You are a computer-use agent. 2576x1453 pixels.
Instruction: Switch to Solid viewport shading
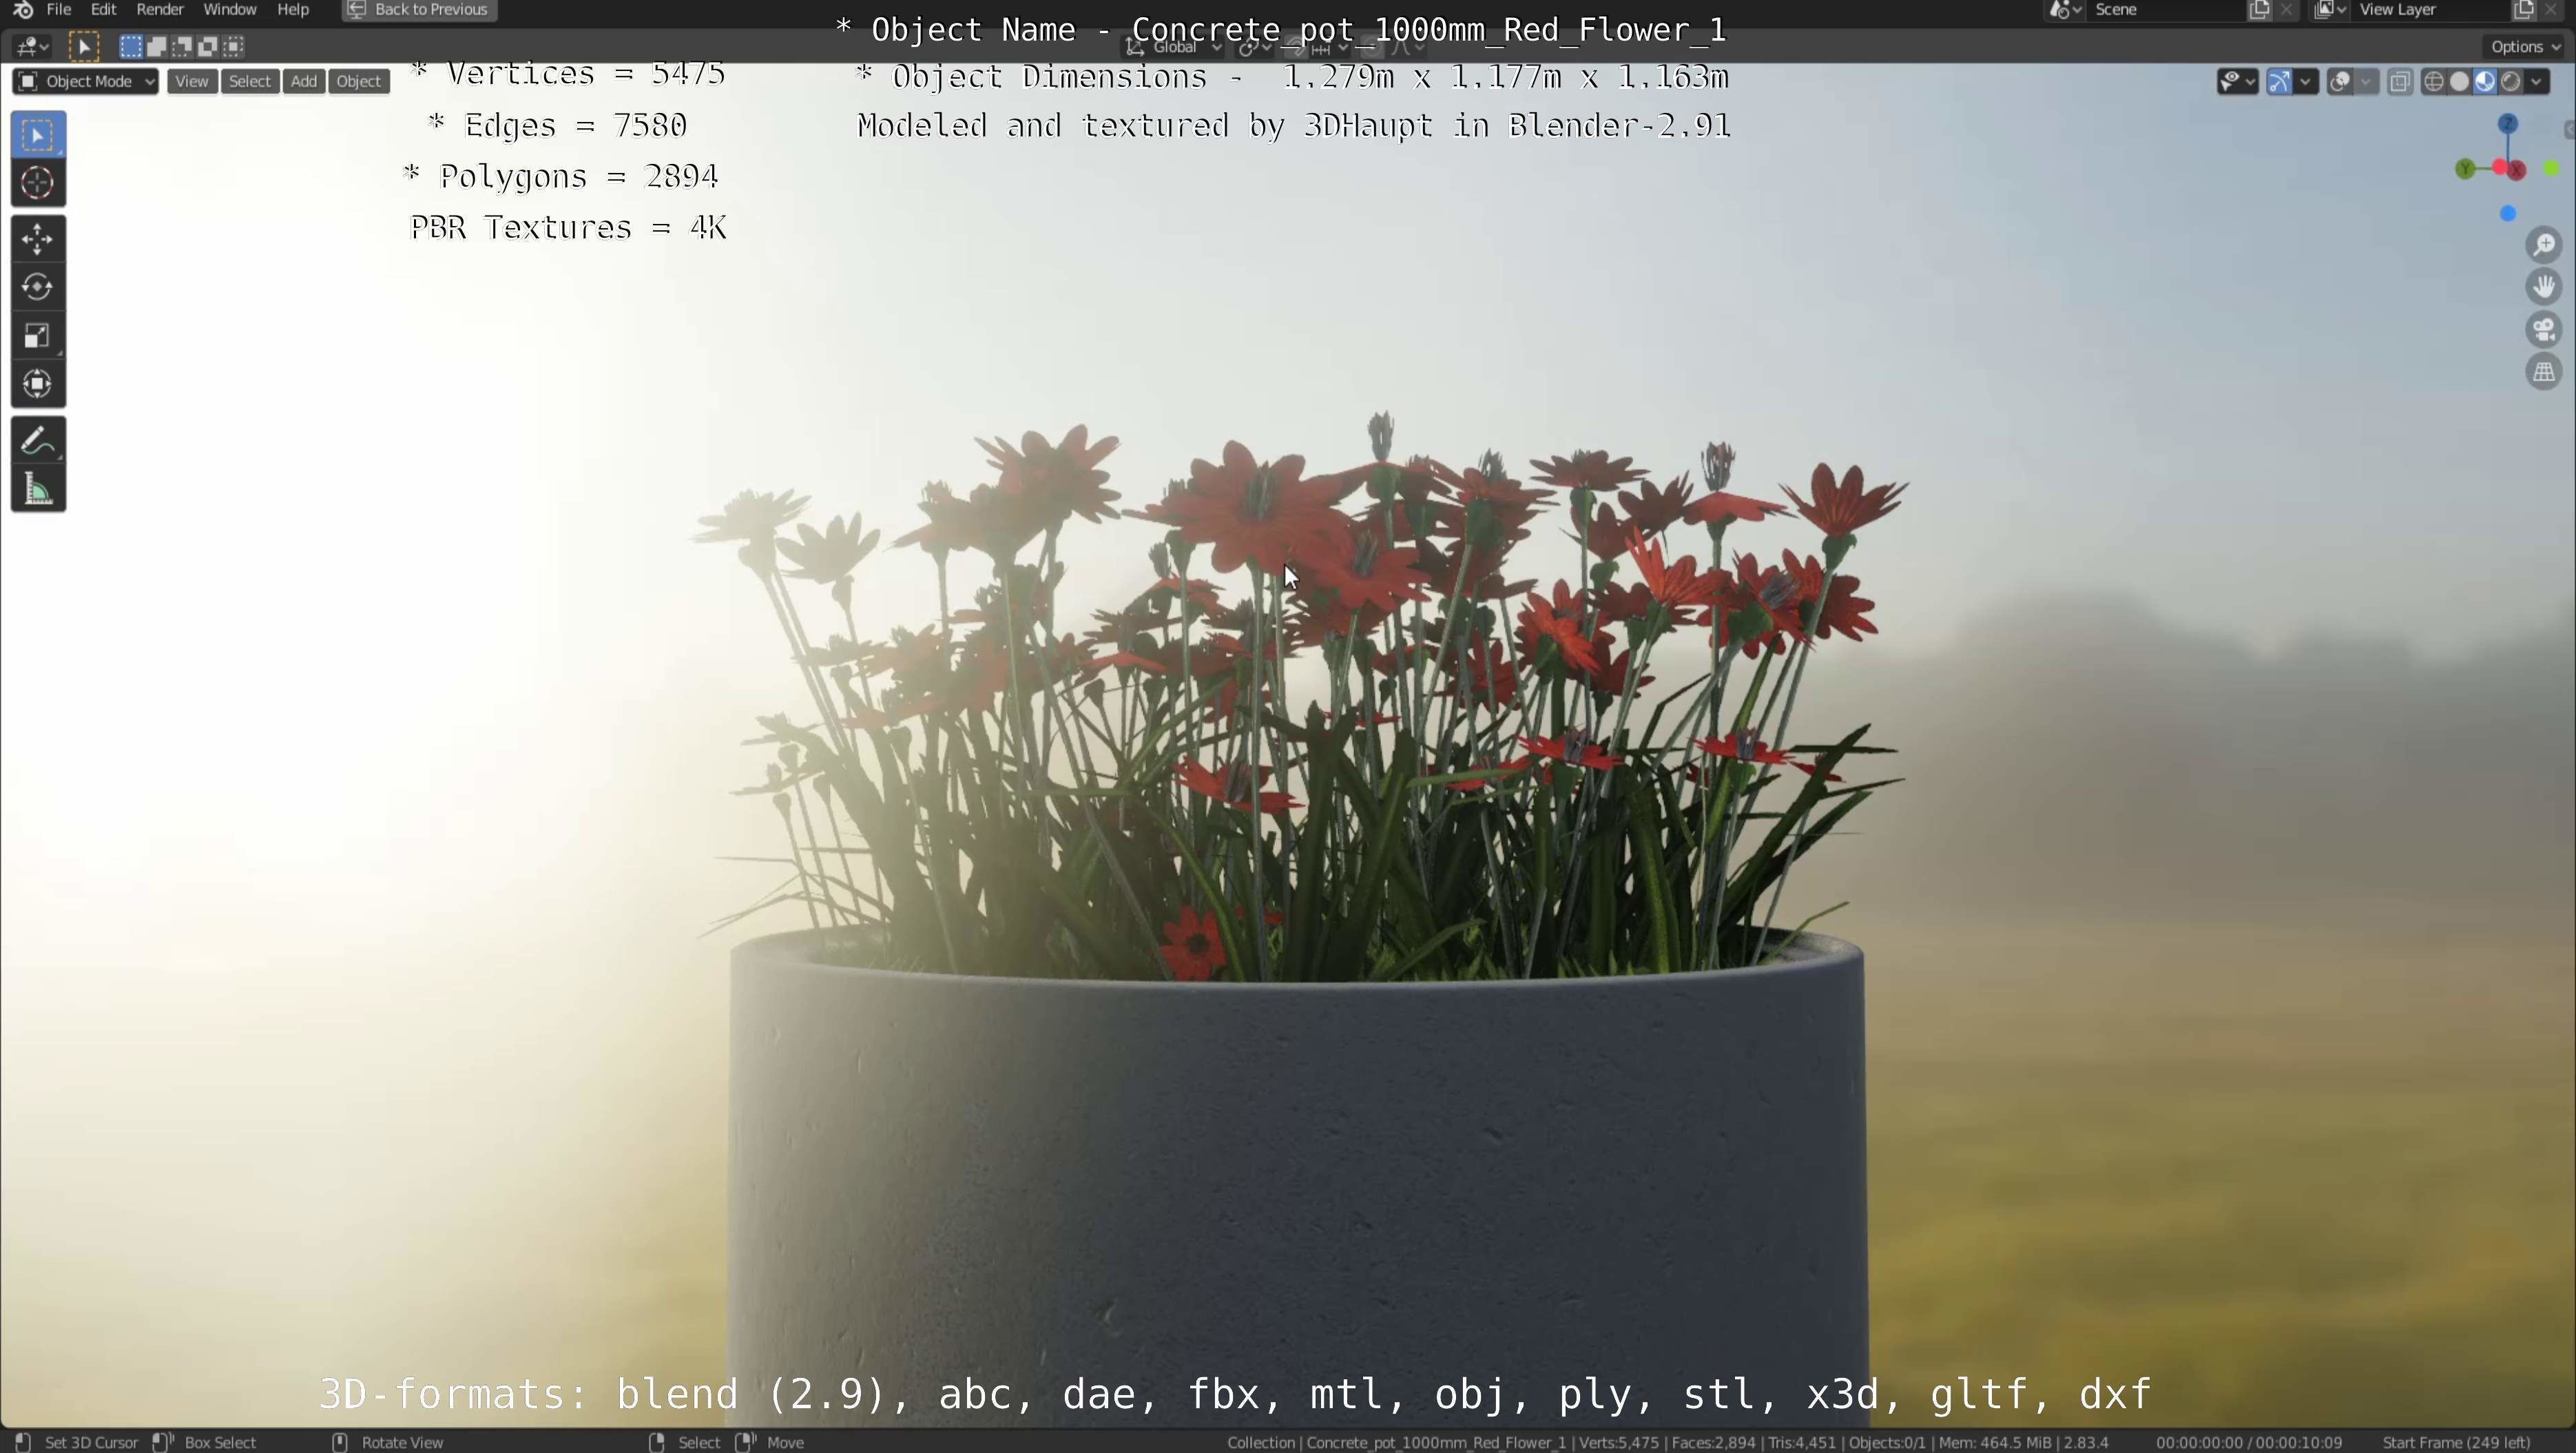(x=2460, y=82)
